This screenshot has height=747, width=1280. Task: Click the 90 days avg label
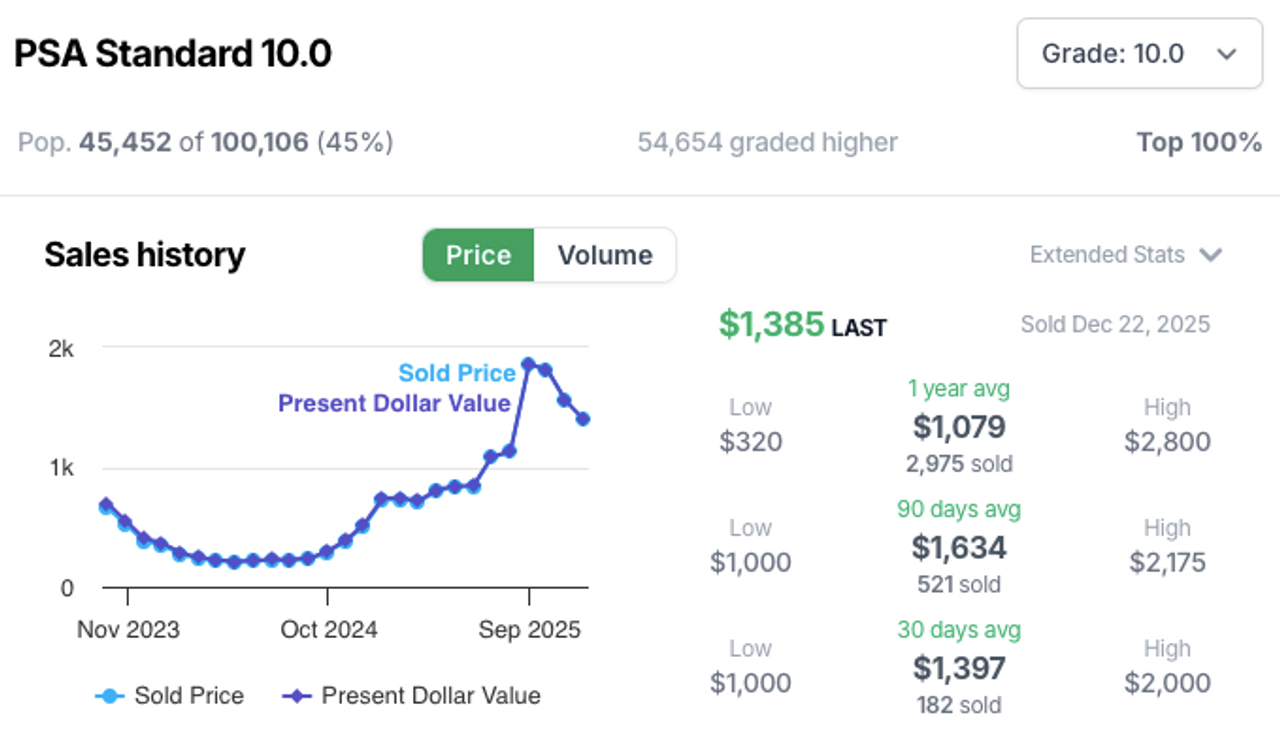(x=958, y=509)
